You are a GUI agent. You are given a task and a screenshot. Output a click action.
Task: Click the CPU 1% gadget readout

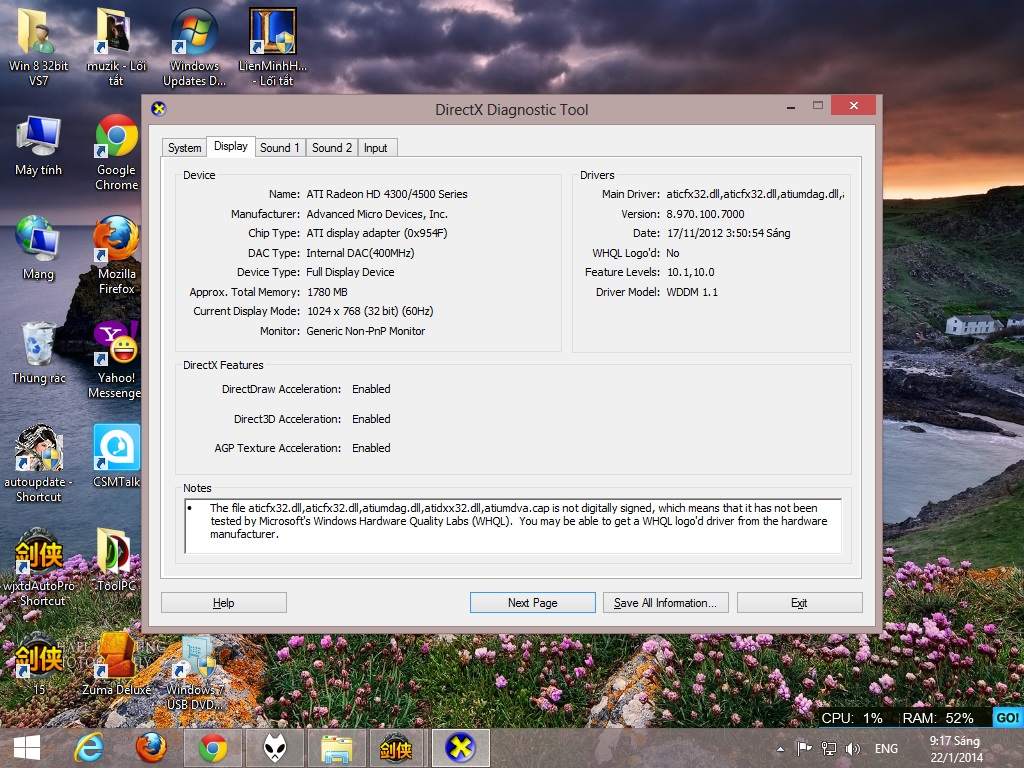point(852,718)
